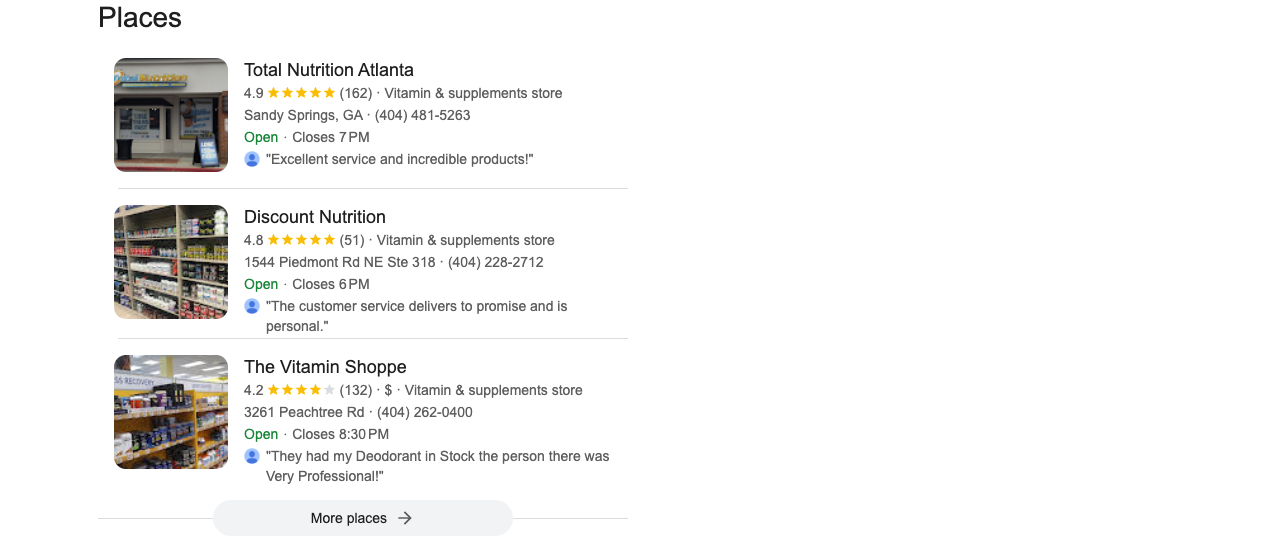The width and height of the screenshot is (1280, 536).
Task: Open The Vitamin Shoppe listing title
Action: pyautogui.click(x=325, y=367)
